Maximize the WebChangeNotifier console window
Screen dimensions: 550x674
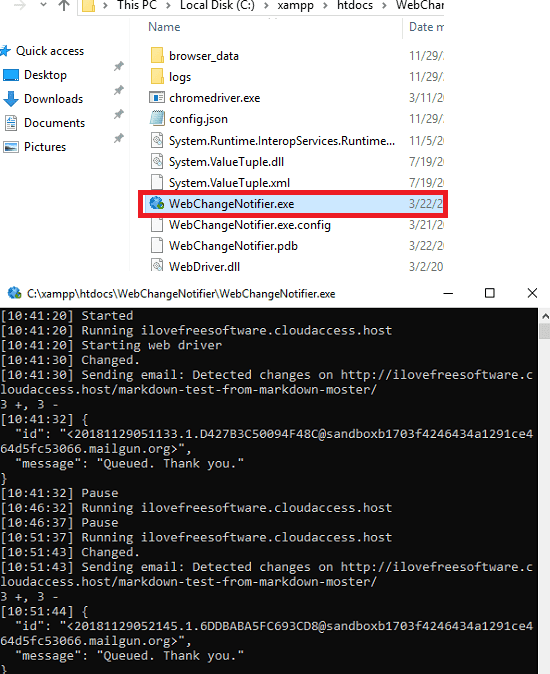pyautogui.click(x=490, y=293)
